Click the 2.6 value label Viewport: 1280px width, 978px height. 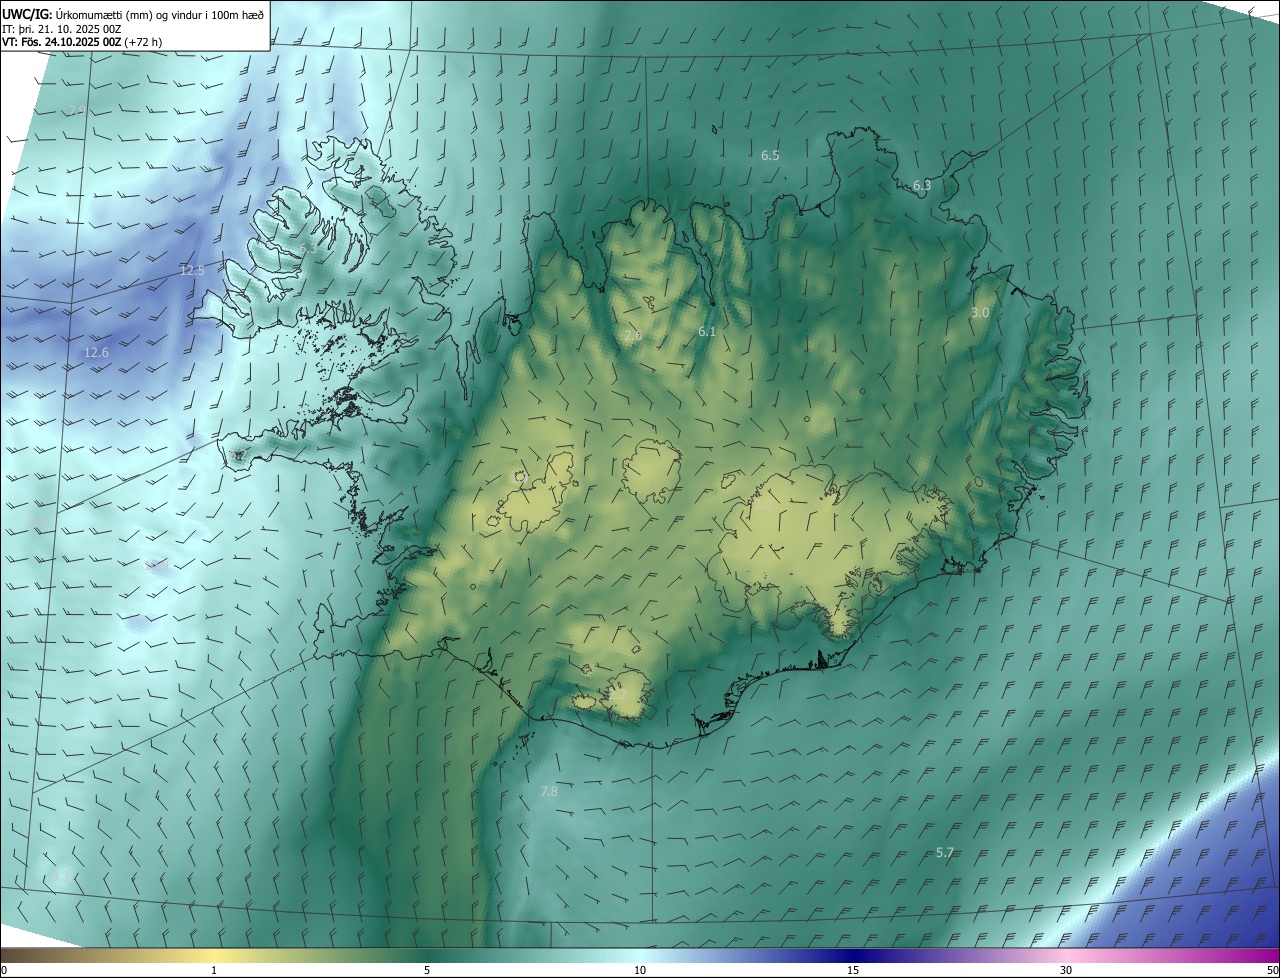click(x=633, y=335)
